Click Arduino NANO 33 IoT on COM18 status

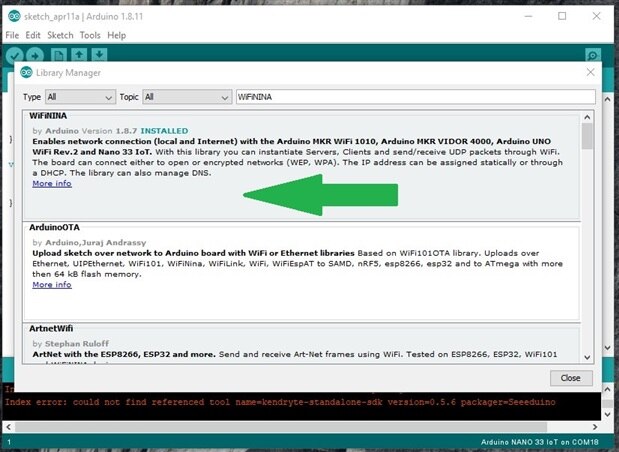click(x=539, y=442)
